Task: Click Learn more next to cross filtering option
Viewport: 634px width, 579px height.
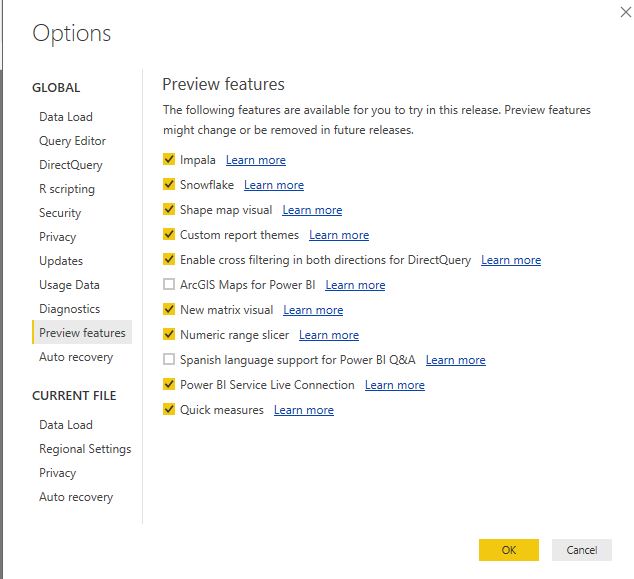Action: [x=510, y=260]
